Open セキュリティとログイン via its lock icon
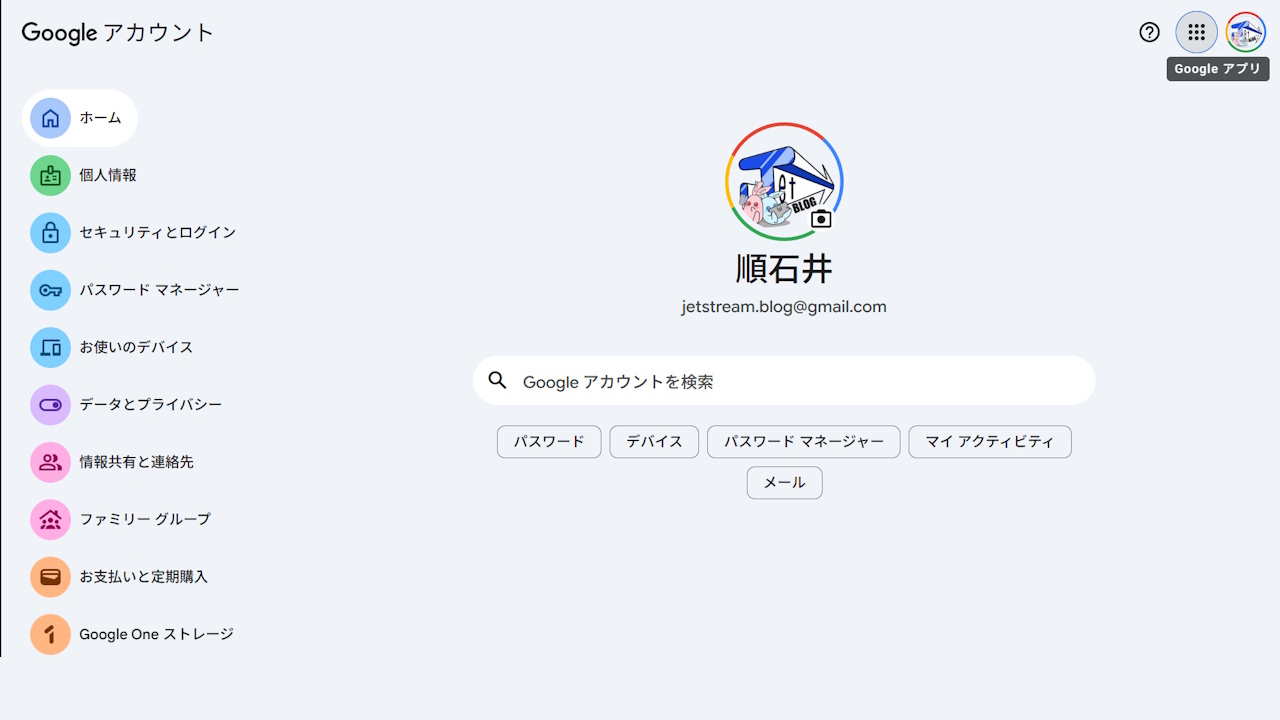This screenshot has height=720, width=1280. pyautogui.click(x=50, y=232)
